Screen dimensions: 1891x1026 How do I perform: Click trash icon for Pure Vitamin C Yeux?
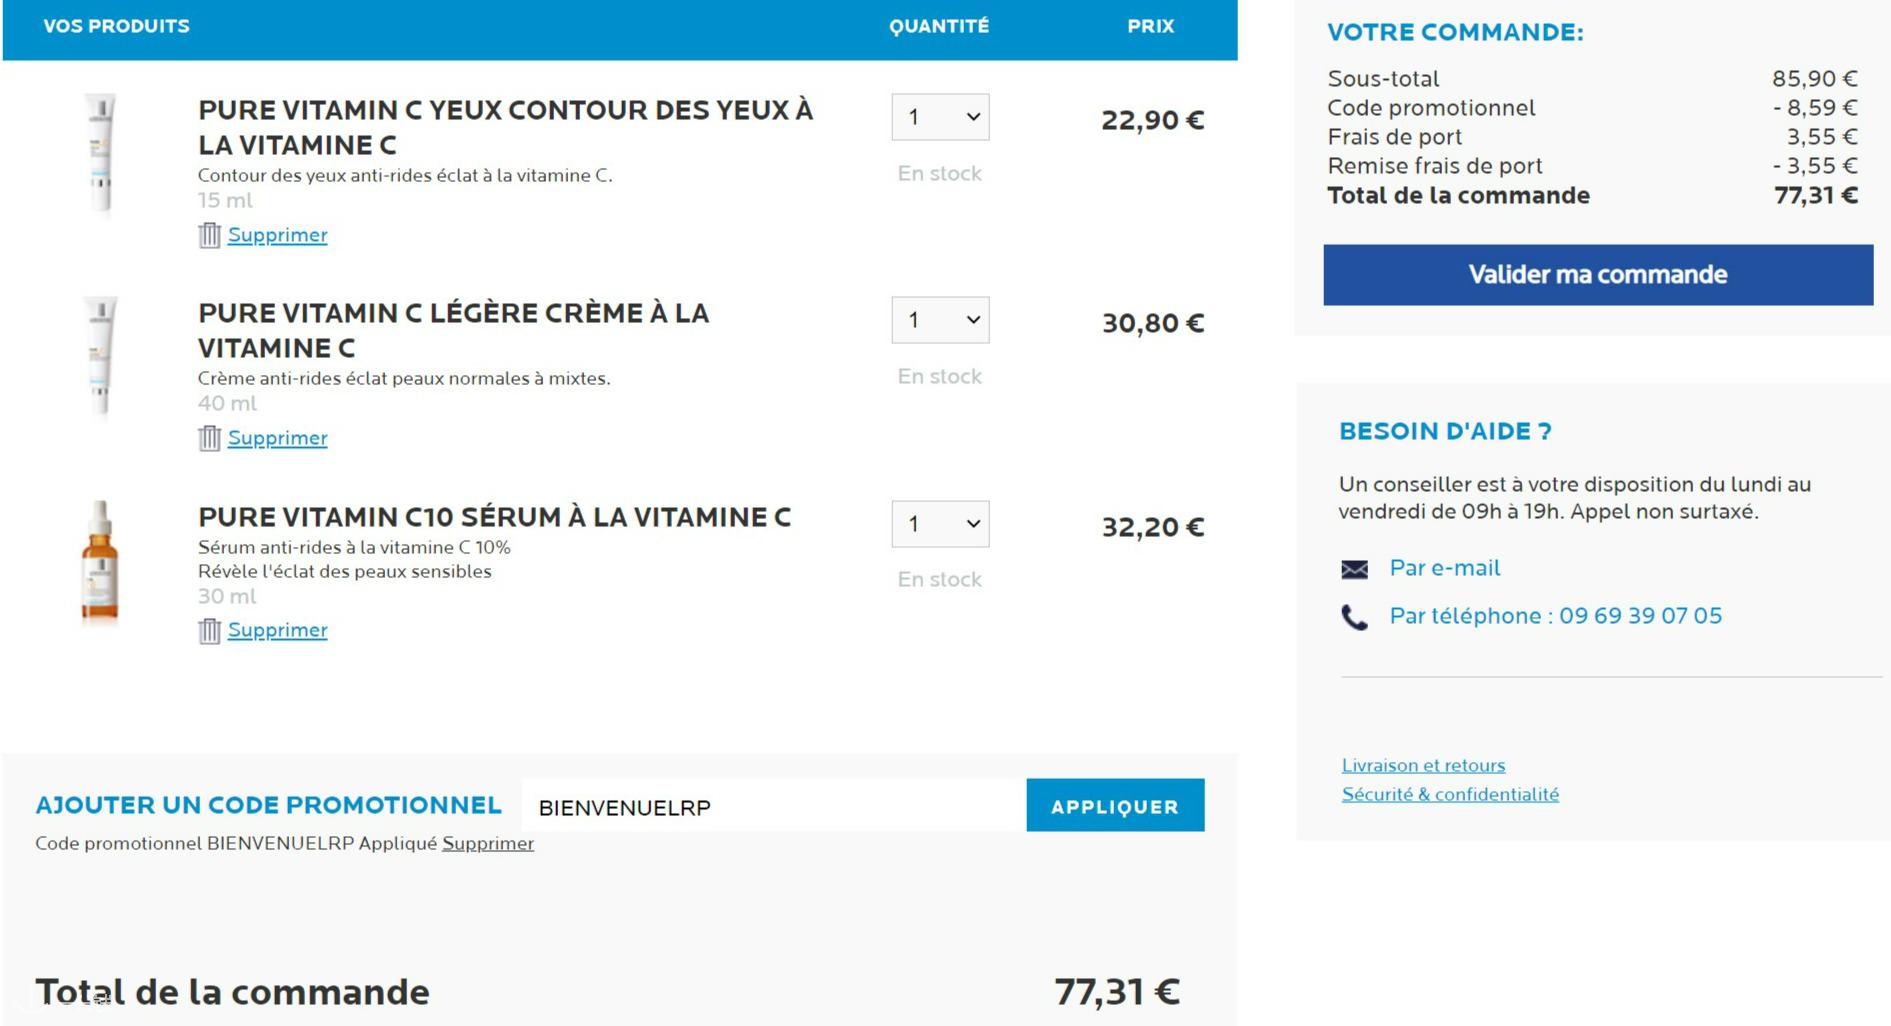pos(209,235)
